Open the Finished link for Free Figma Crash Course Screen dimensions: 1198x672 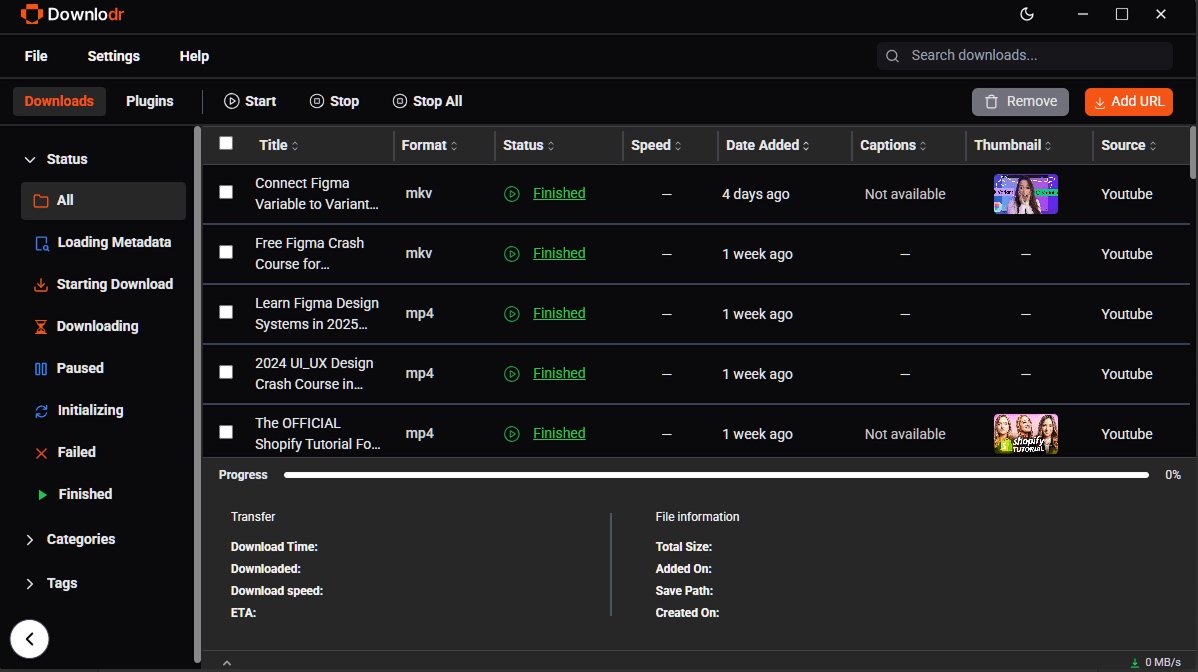pos(559,253)
